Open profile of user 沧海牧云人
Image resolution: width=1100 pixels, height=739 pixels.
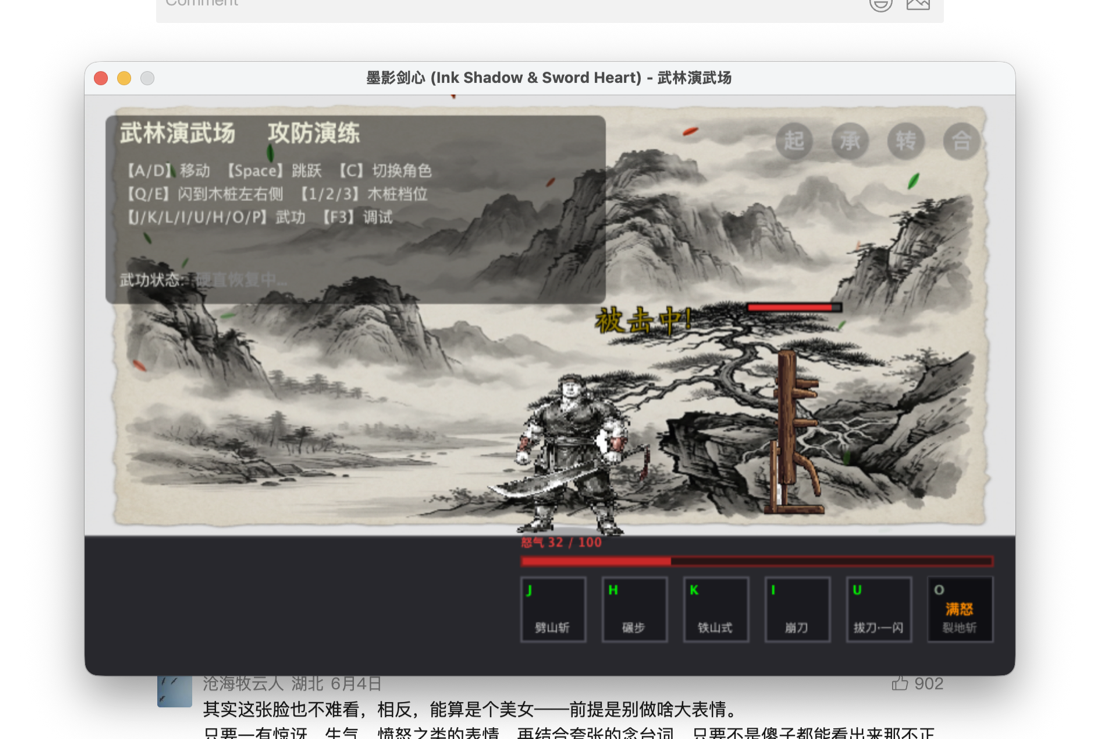pos(243,683)
